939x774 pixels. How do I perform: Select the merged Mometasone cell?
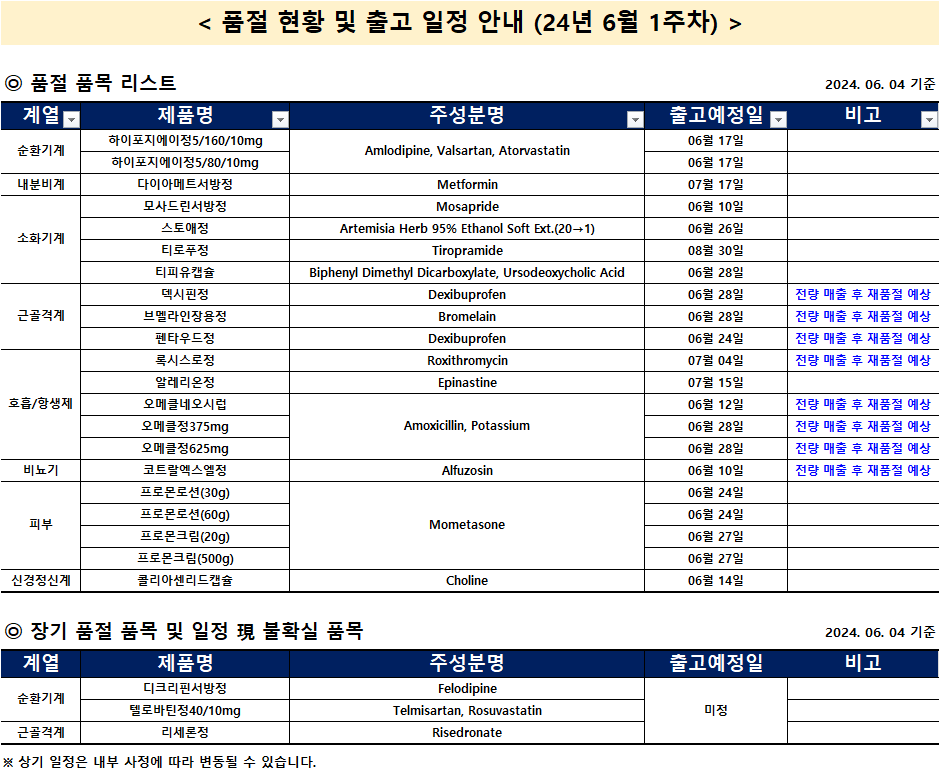pos(467,525)
